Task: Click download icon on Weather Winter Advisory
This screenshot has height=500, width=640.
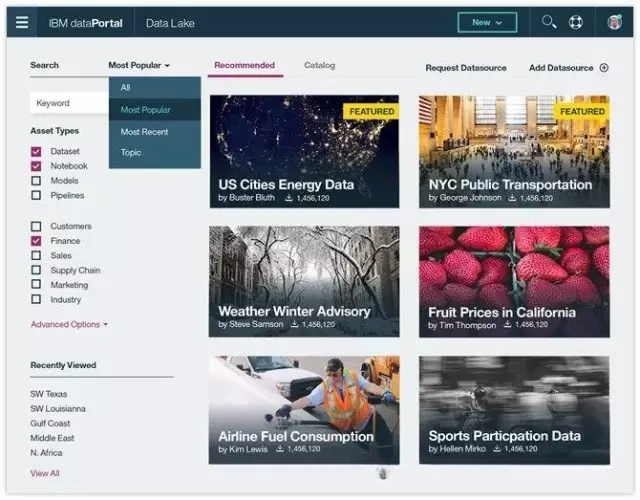Action: (294, 324)
